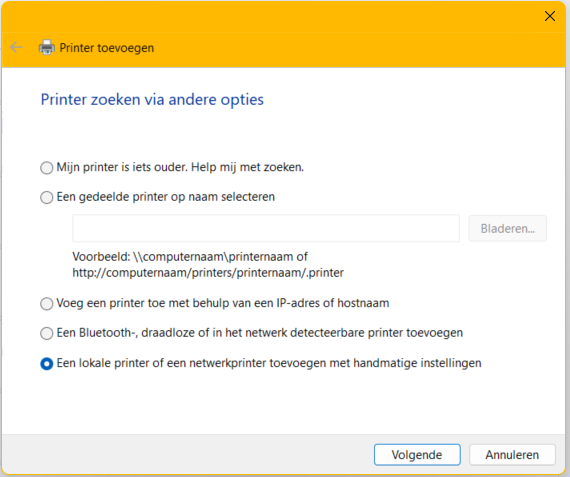Screen dimensions: 570x477
Task: Pick the Bluetooth-, draadloze of netwerk printer radio button
Action: [x=47, y=333]
